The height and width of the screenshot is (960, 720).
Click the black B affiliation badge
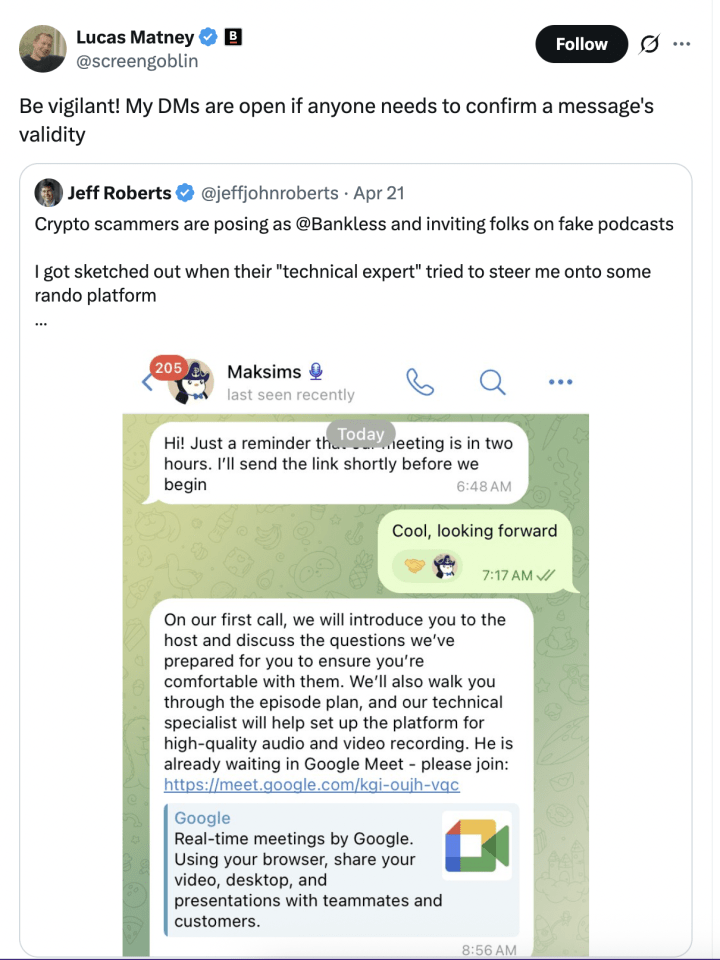(234, 38)
